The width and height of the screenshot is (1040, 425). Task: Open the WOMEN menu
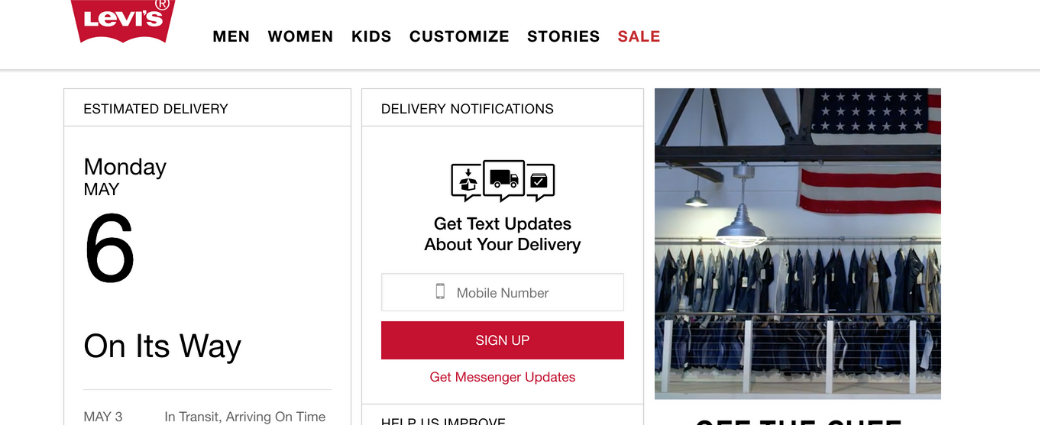pyautogui.click(x=300, y=37)
